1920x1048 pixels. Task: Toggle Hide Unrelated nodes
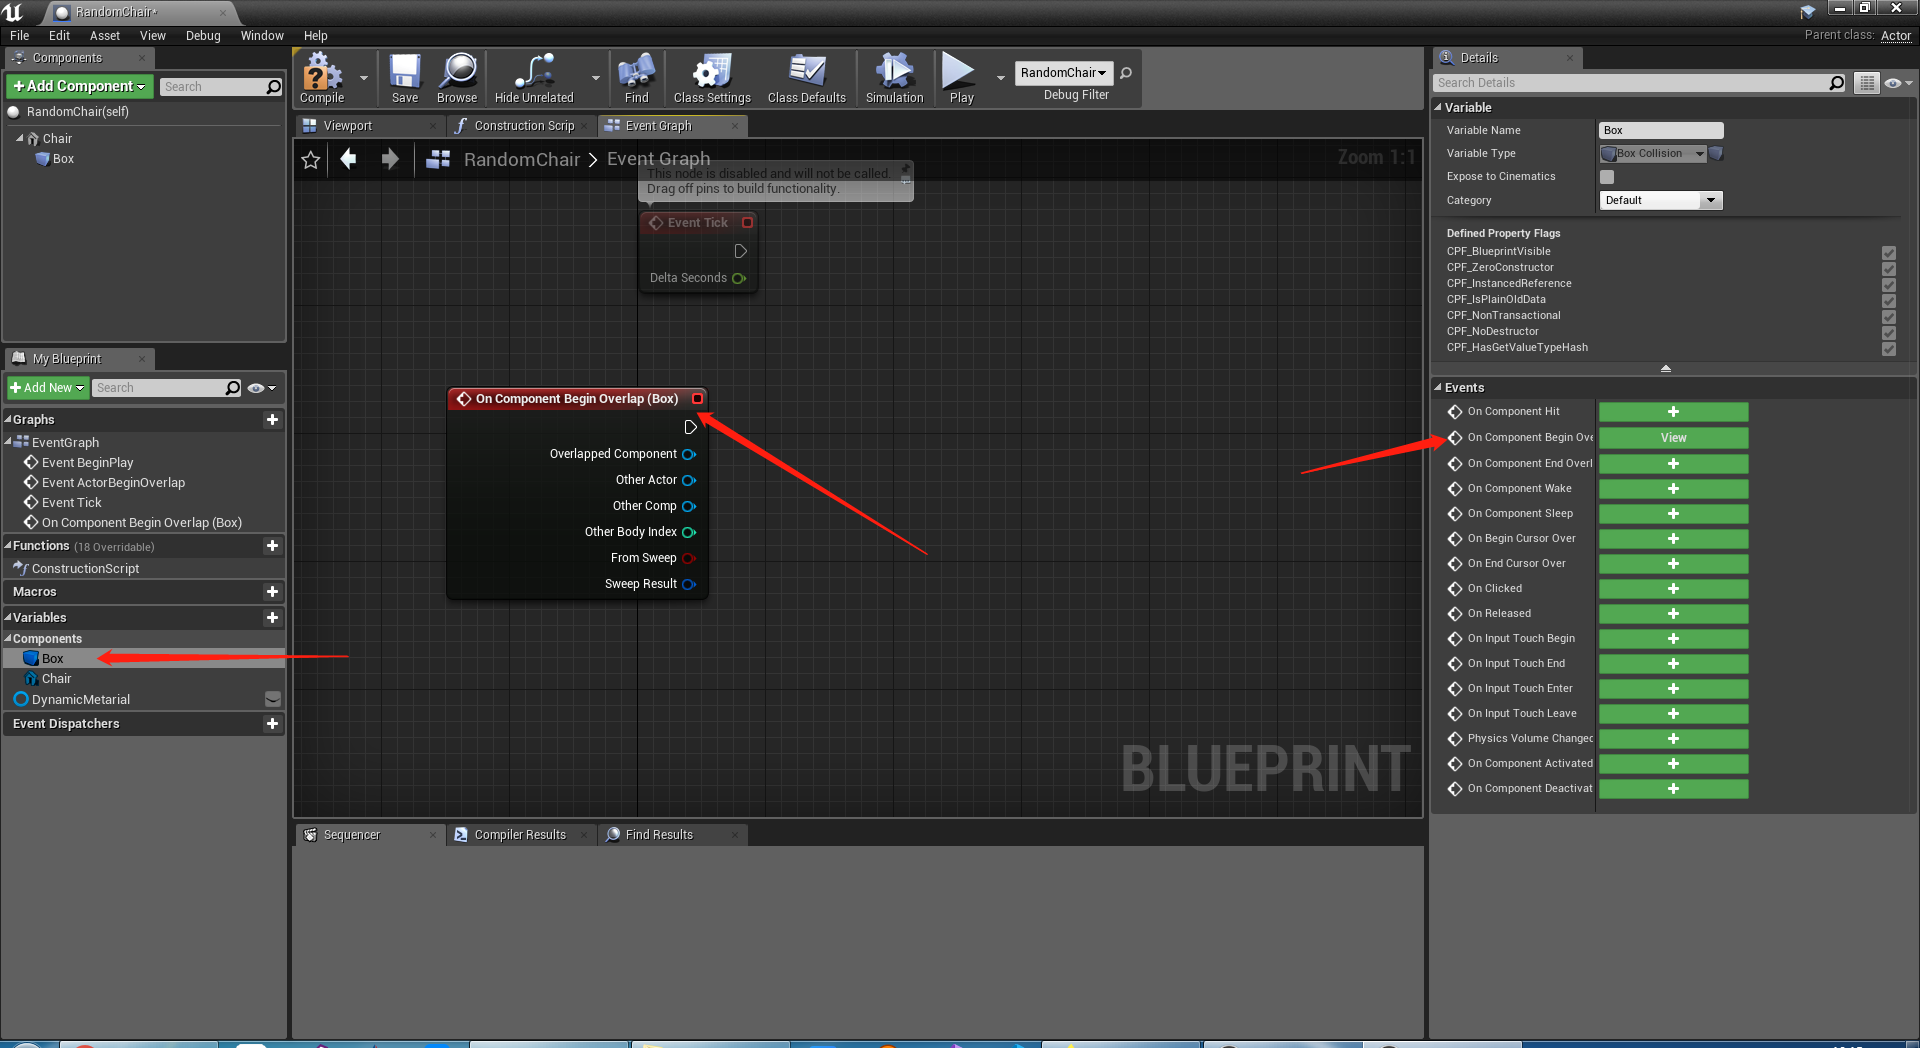tap(533, 78)
